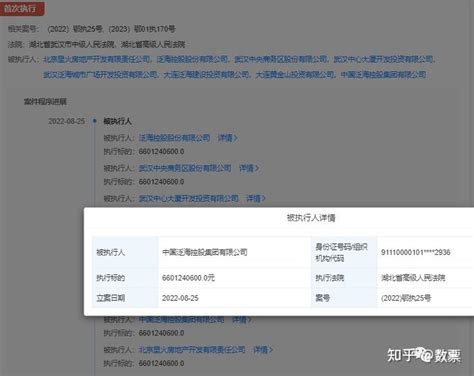Viewport: 474px width, 376px height.
Task: Click the 执行法院 label cell
Action: tap(344, 278)
